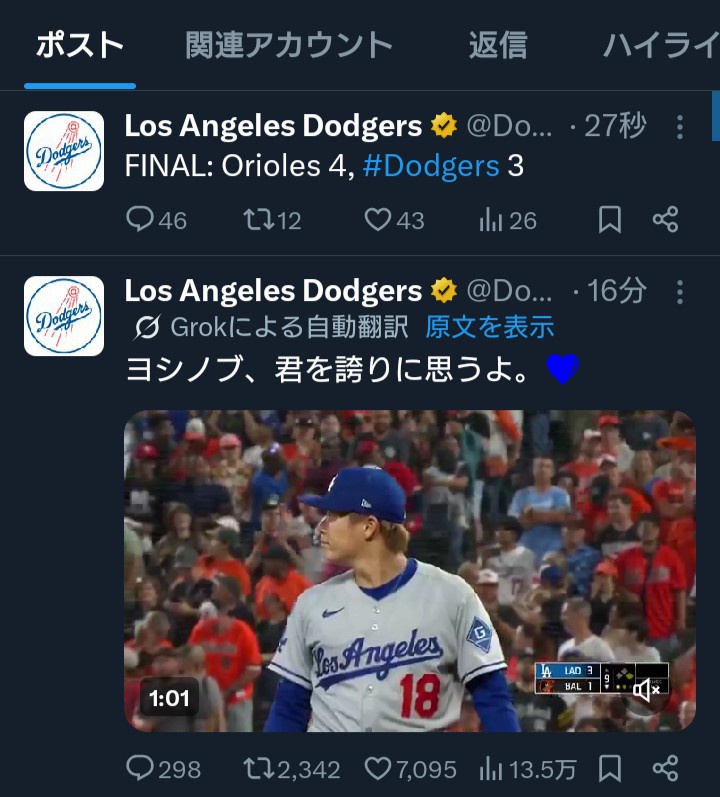Screen dimensions: 720x797
Task: View analytics of FINAL score post
Action: point(491,220)
